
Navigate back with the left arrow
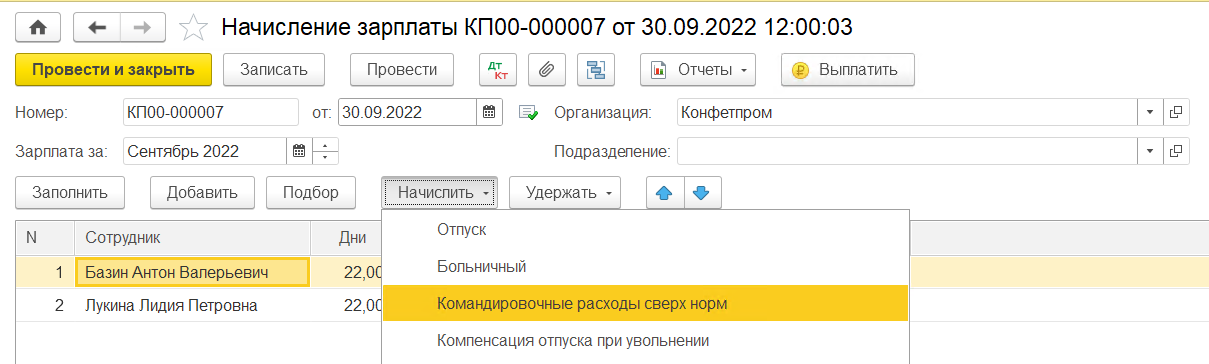pyautogui.click(x=97, y=28)
